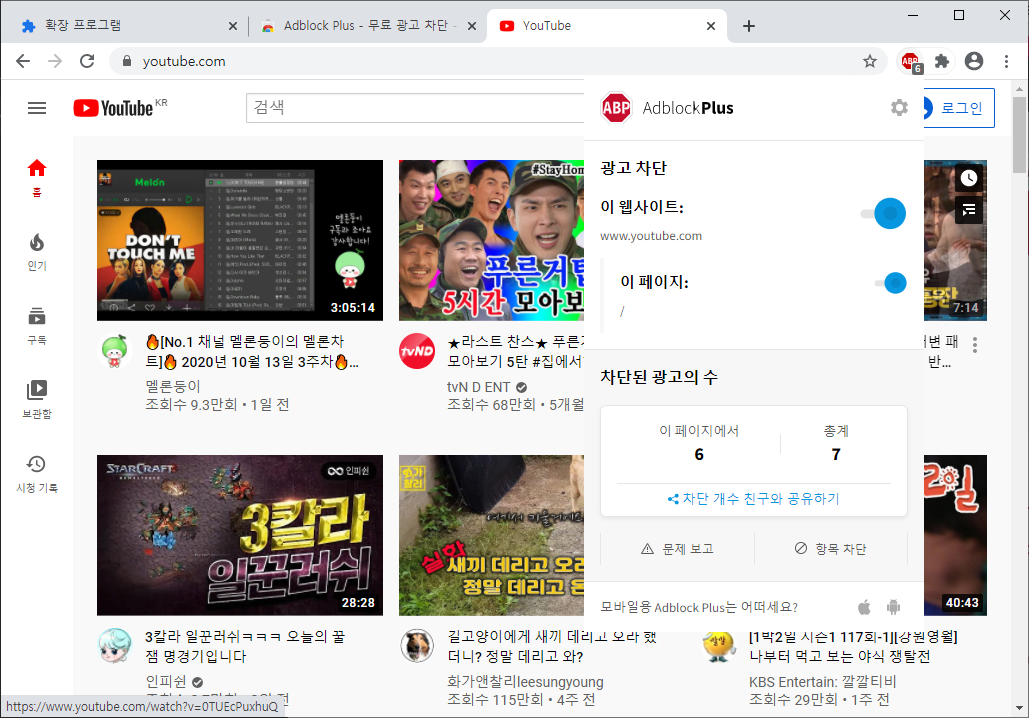This screenshot has width=1029, height=718.
Task: Click the Android app icon in Adblock Plus
Action: pos(893,607)
